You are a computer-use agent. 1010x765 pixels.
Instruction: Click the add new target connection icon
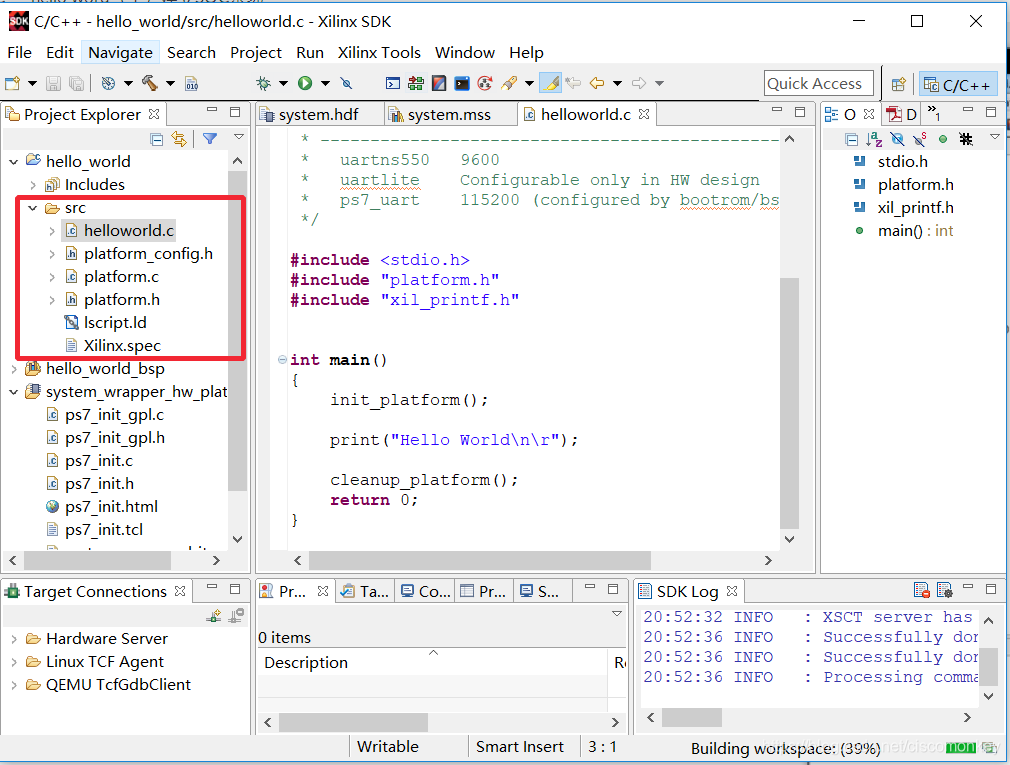pos(214,616)
